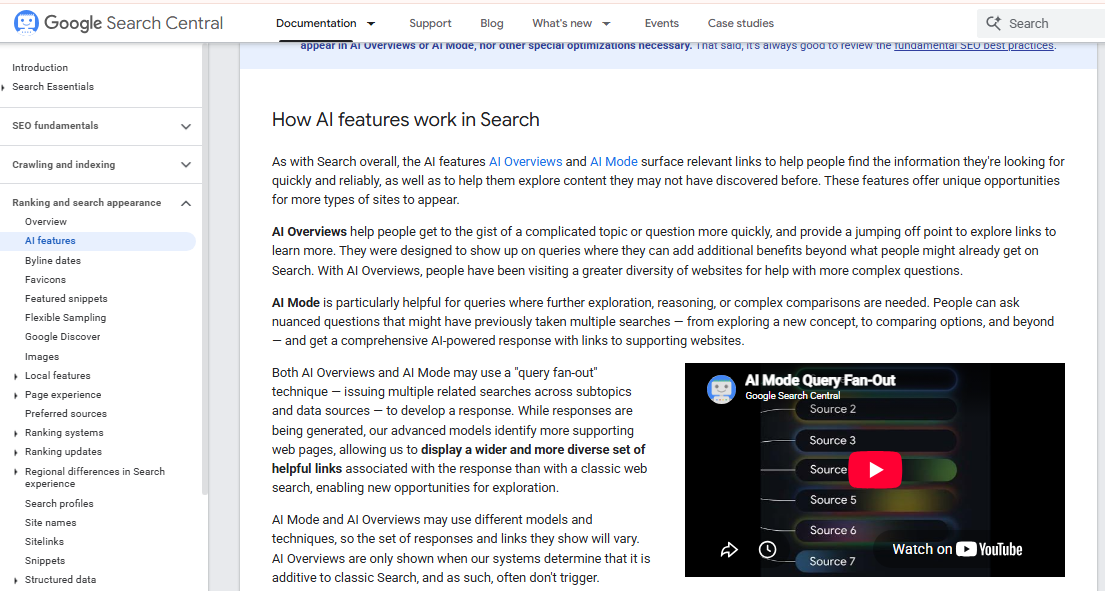Click Google Search Central channel name in video

click(793, 396)
